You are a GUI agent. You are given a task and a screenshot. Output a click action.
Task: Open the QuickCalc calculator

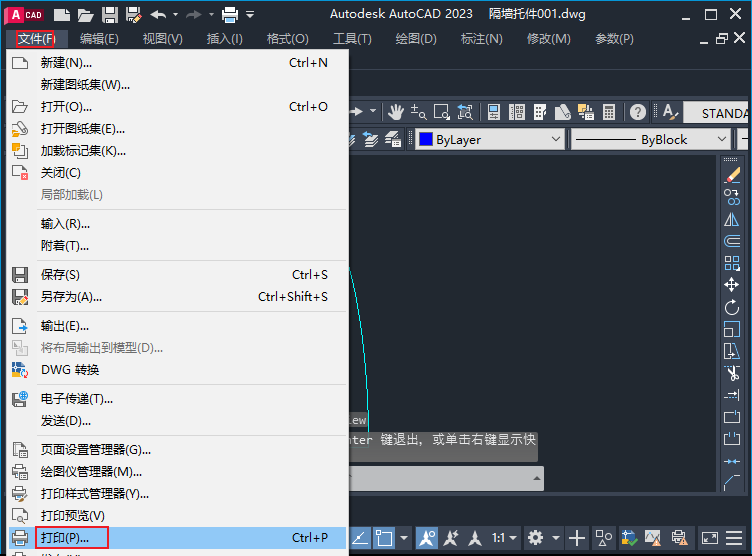pyautogui.click(x=609, y=112)
